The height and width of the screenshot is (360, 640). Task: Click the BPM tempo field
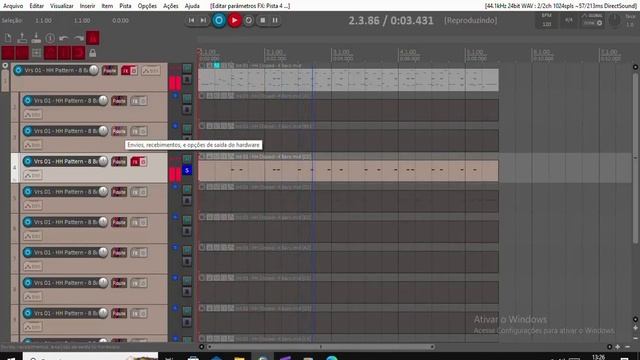pos(547,20)
